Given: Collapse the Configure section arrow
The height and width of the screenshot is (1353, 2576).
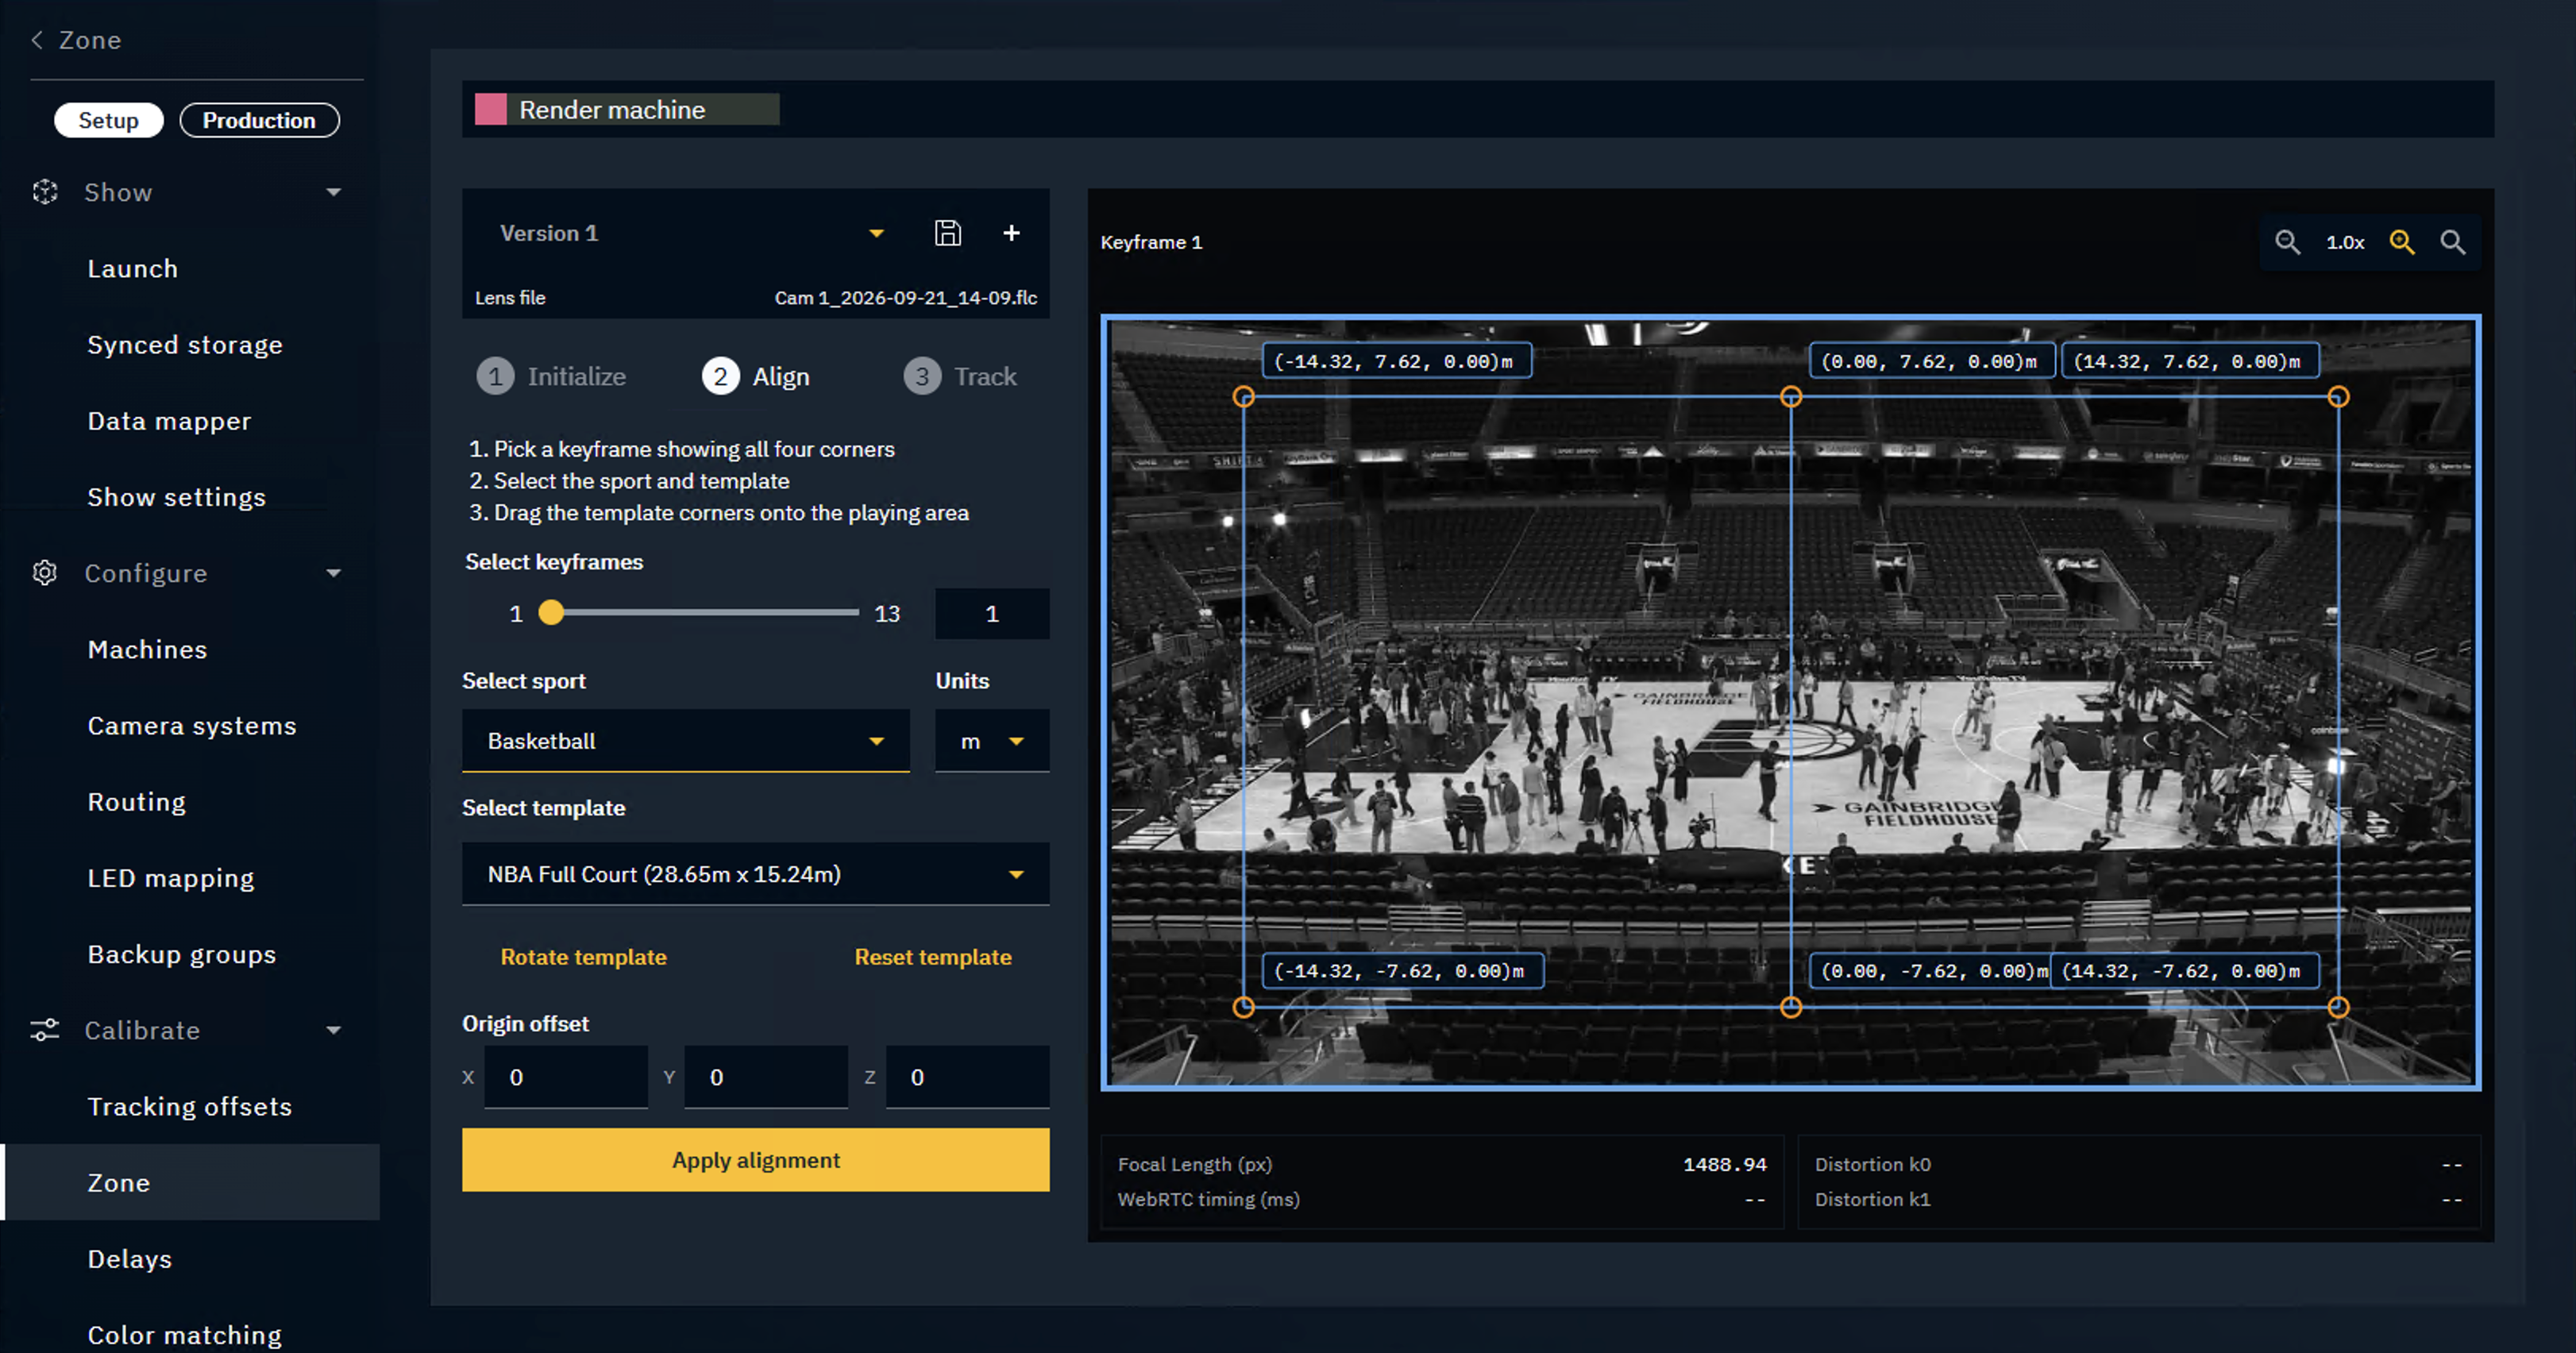Looking at the screenshot, I should coord(334,573).
